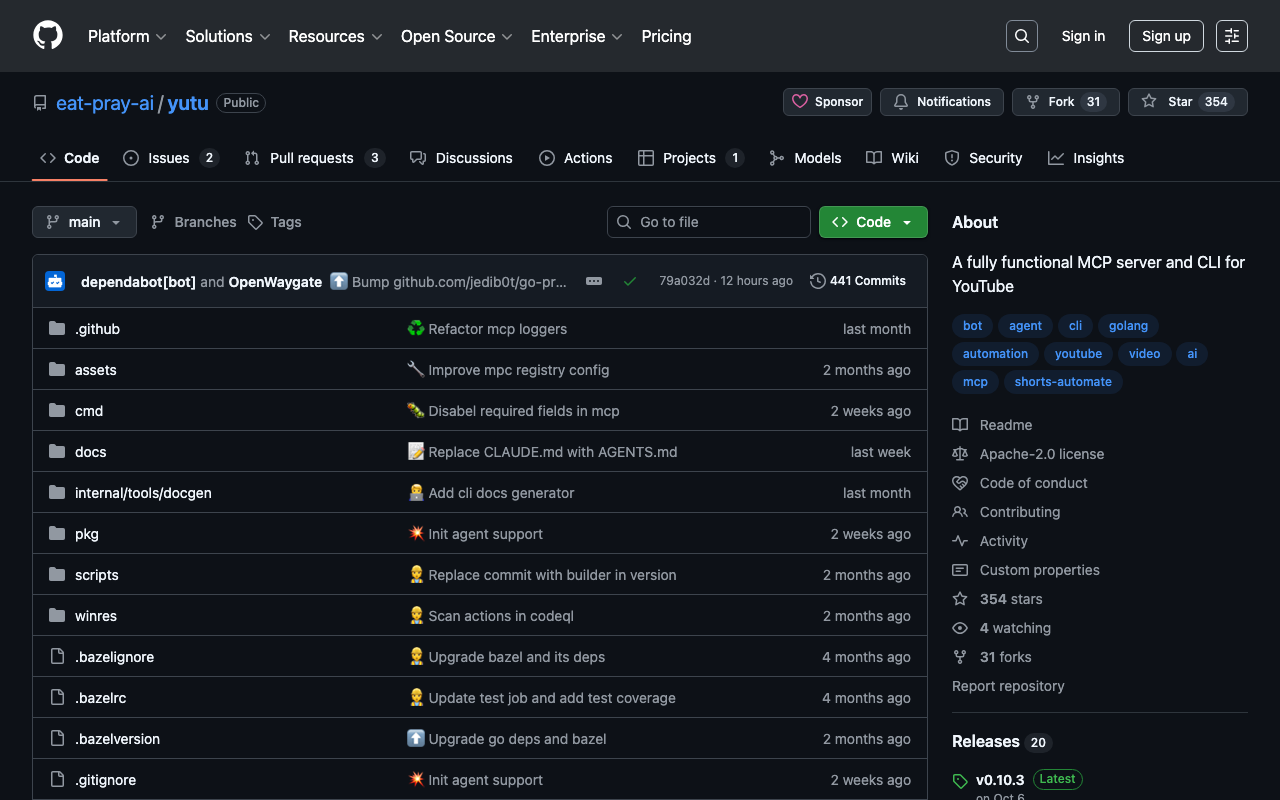1280x800 pixels.
Task: Open the main branch dropdown
Action: [x=84, y=222]
